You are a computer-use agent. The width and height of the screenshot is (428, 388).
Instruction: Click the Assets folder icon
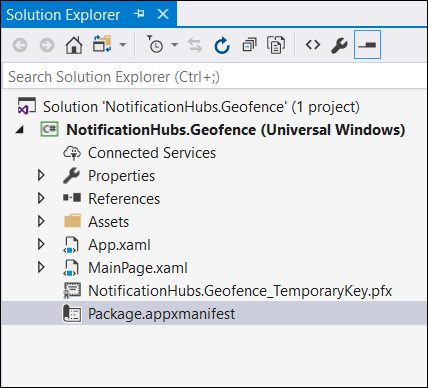(72, 221)
